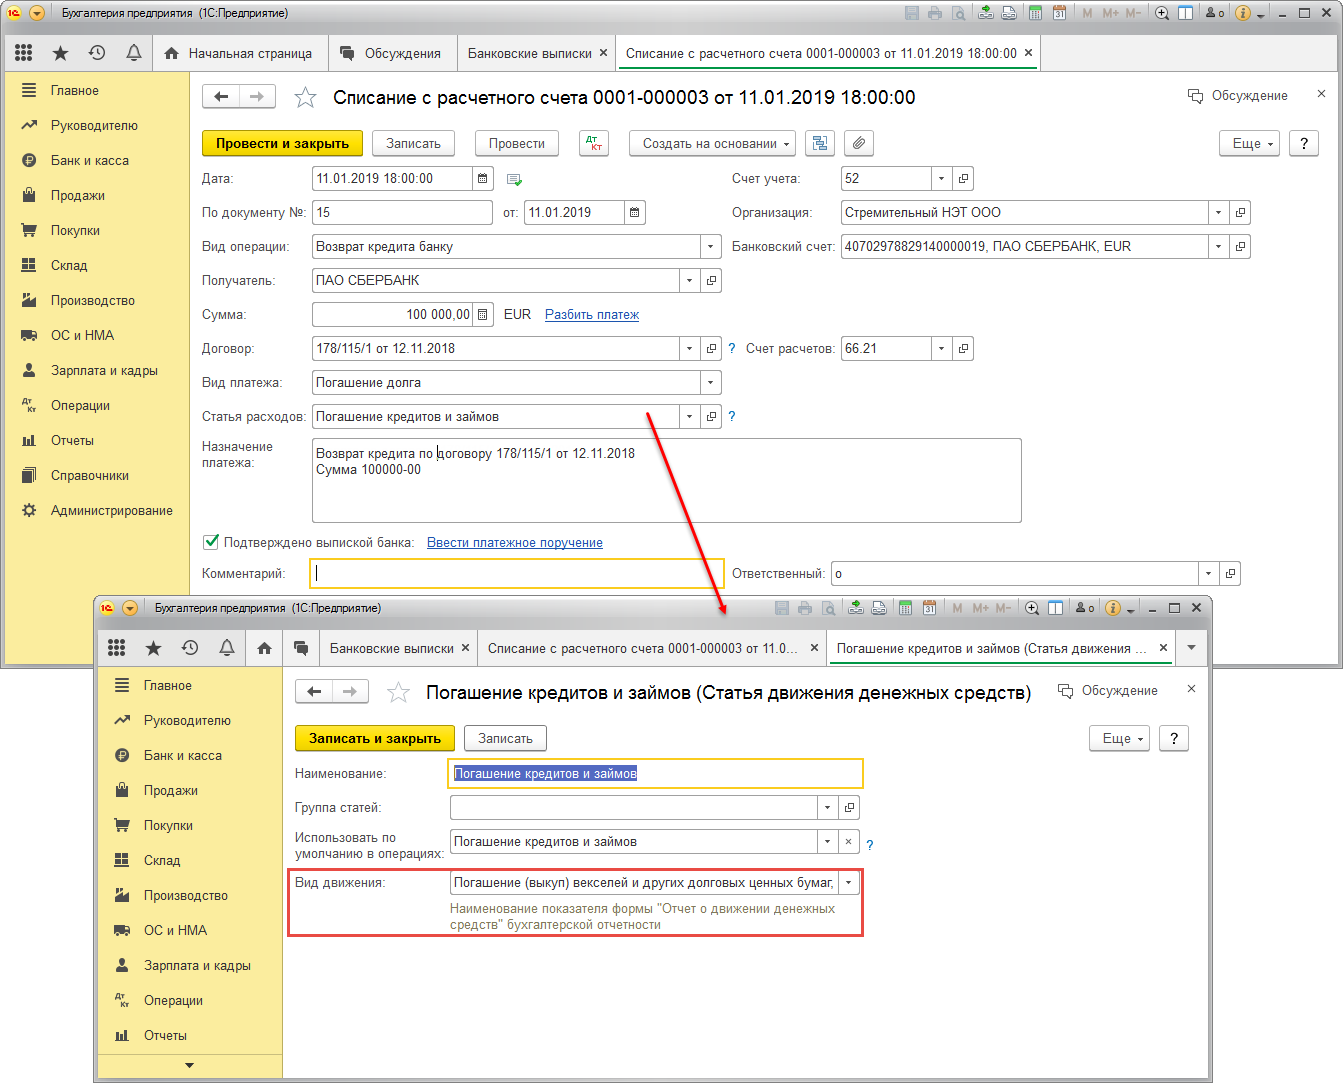The width and height of the screenshot is (1343, 1084).
Task: Click calendar icon in back window title bar
Action: coord(1059,13)
